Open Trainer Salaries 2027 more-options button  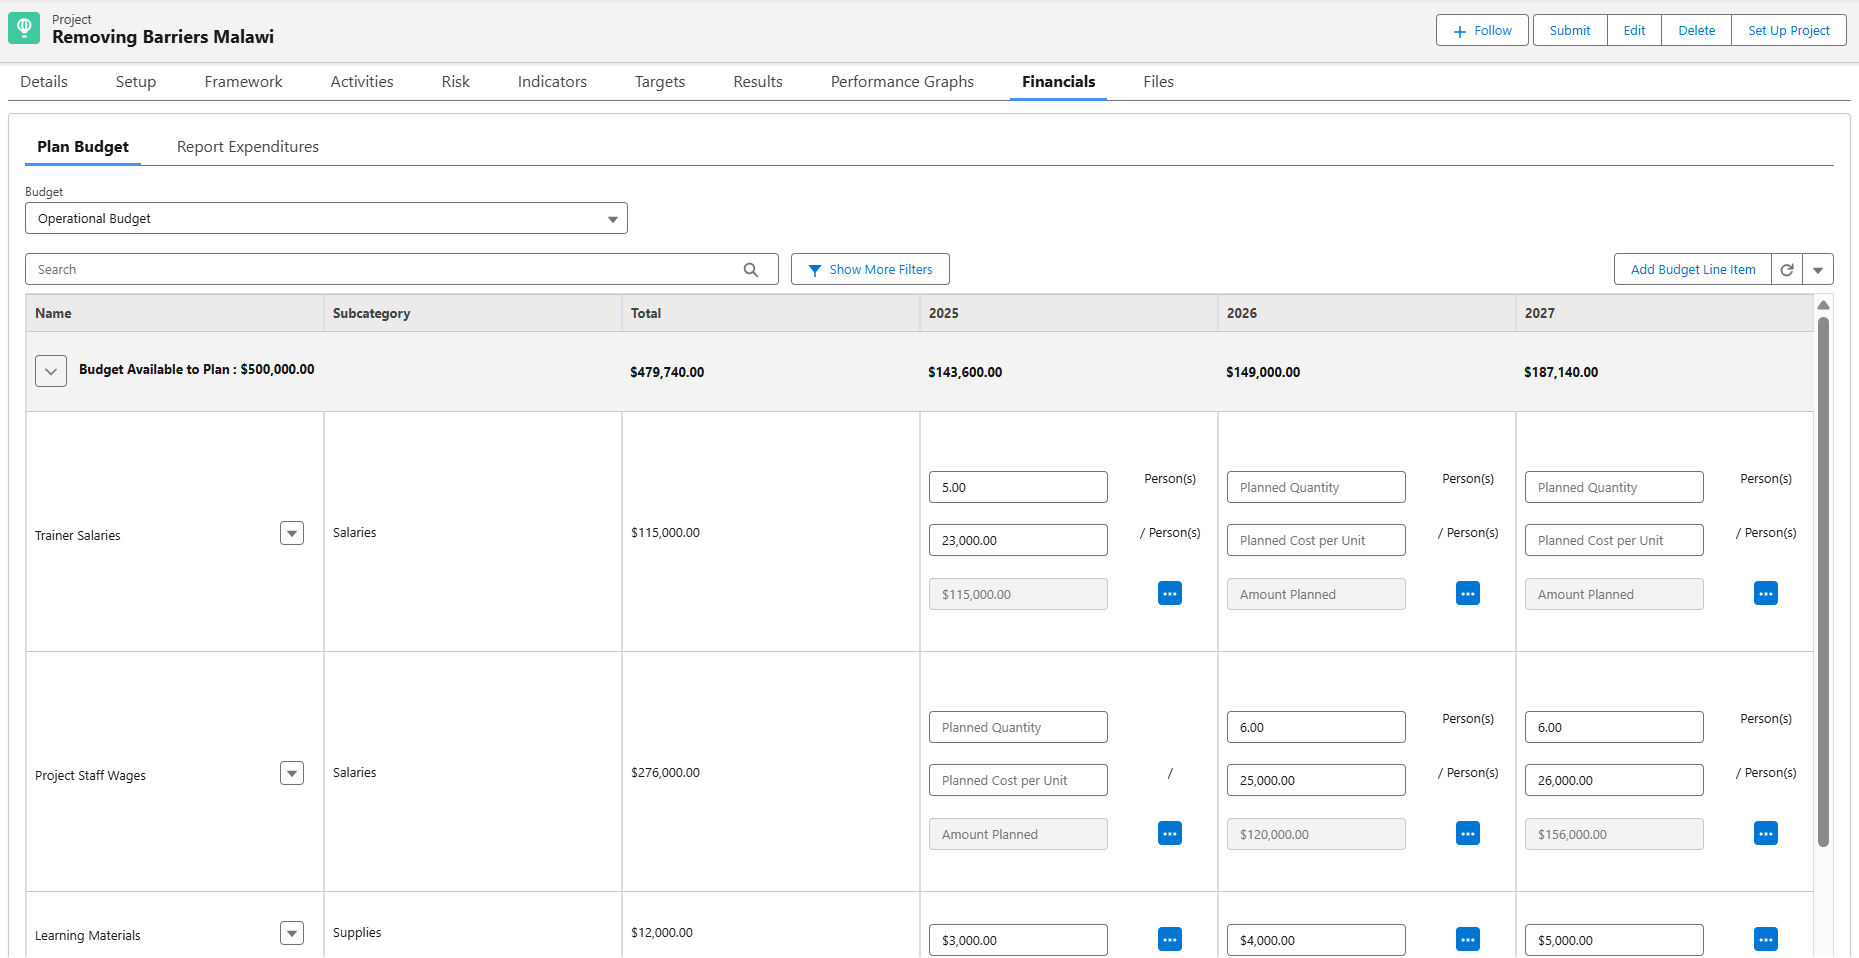1766,594
